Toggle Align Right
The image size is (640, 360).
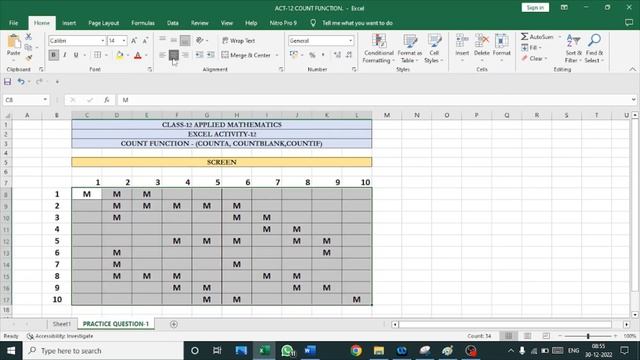[185, 55]
